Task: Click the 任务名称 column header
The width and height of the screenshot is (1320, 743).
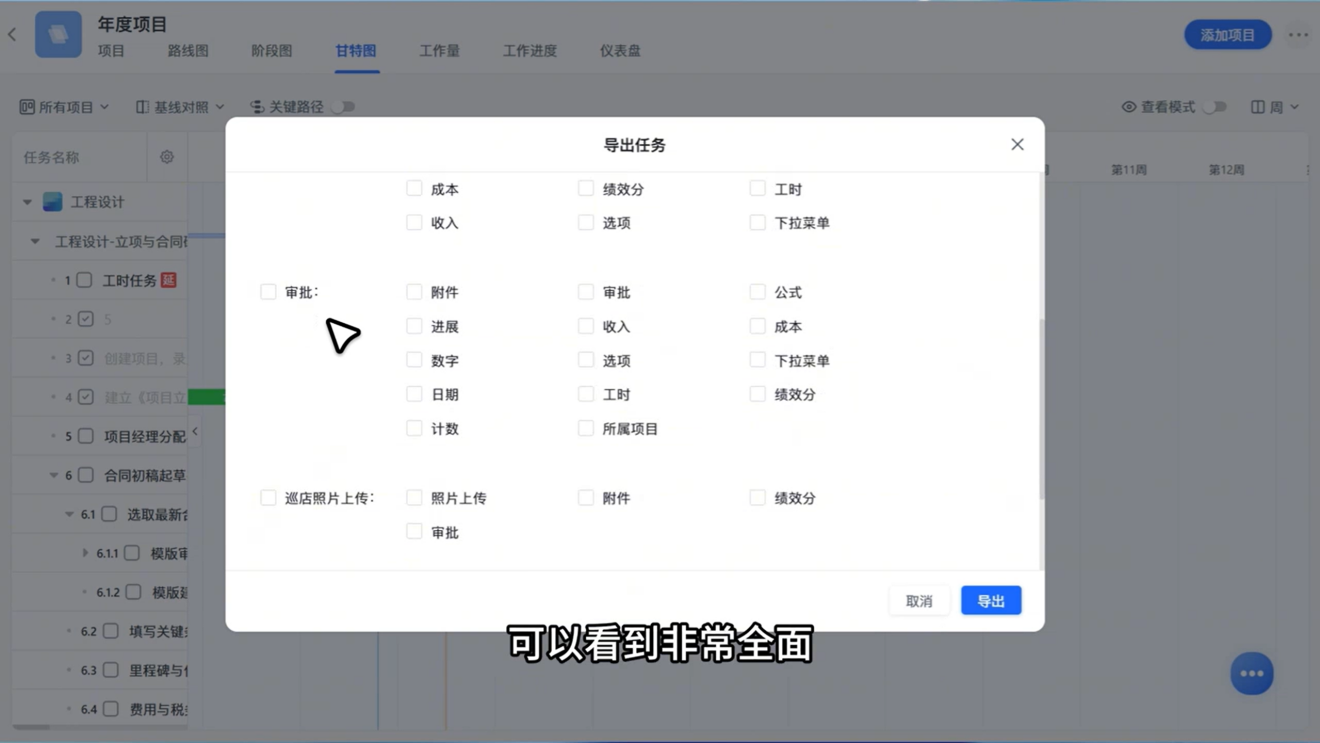Action: [x=52, y=157]
